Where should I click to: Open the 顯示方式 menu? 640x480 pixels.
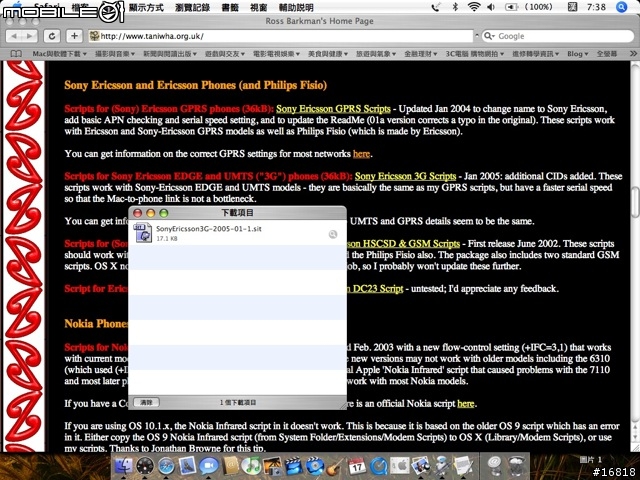(146, 7)
